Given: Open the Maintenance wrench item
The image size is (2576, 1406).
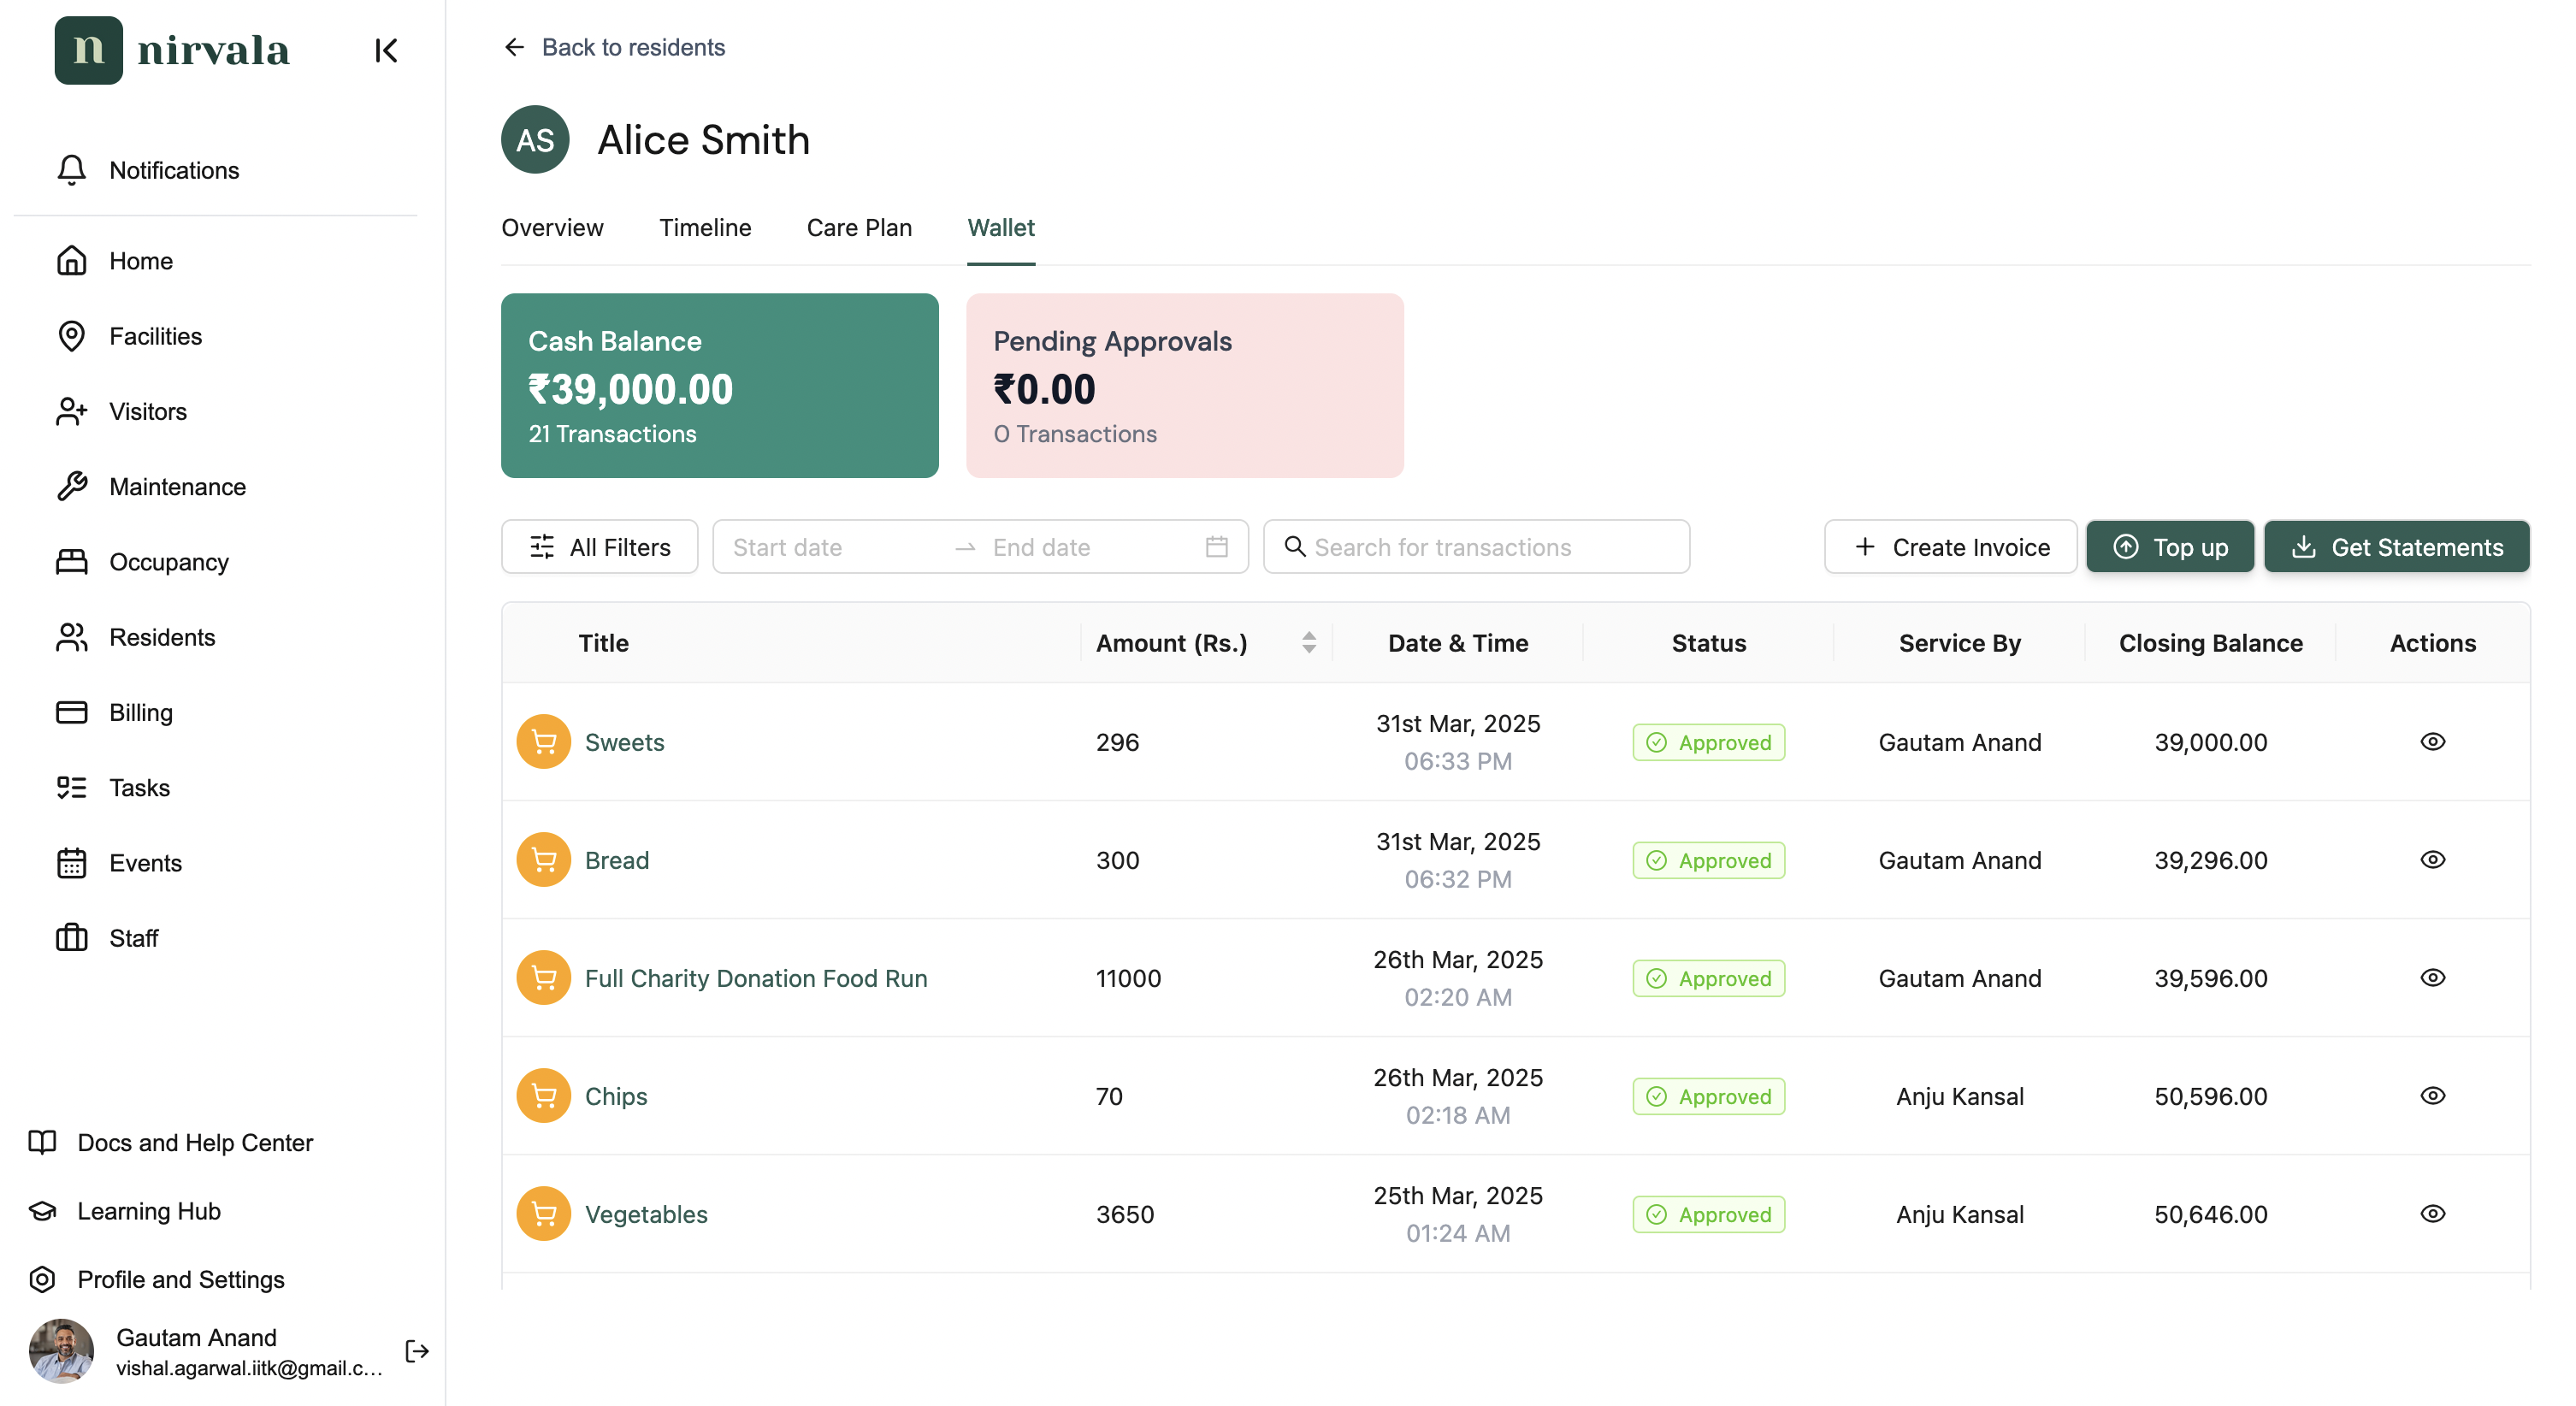Looking at the screenshot, I should (150, 487).
